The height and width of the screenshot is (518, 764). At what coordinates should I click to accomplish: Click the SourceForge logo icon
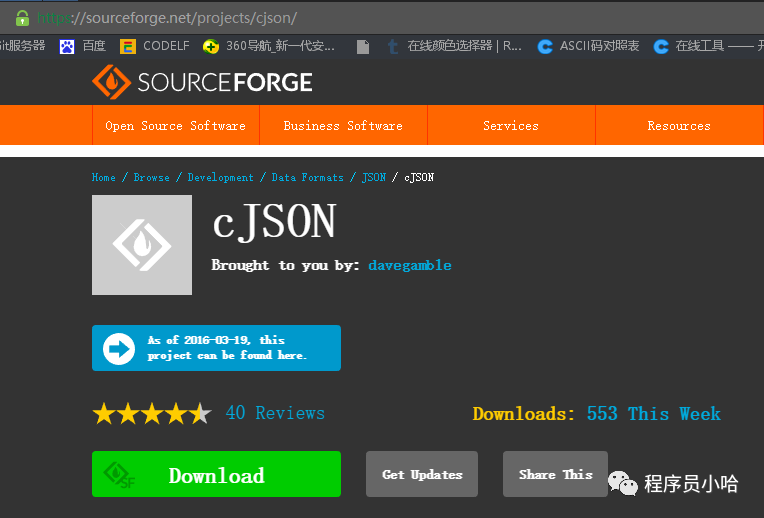pyautogui.click(x=111, y=82)
